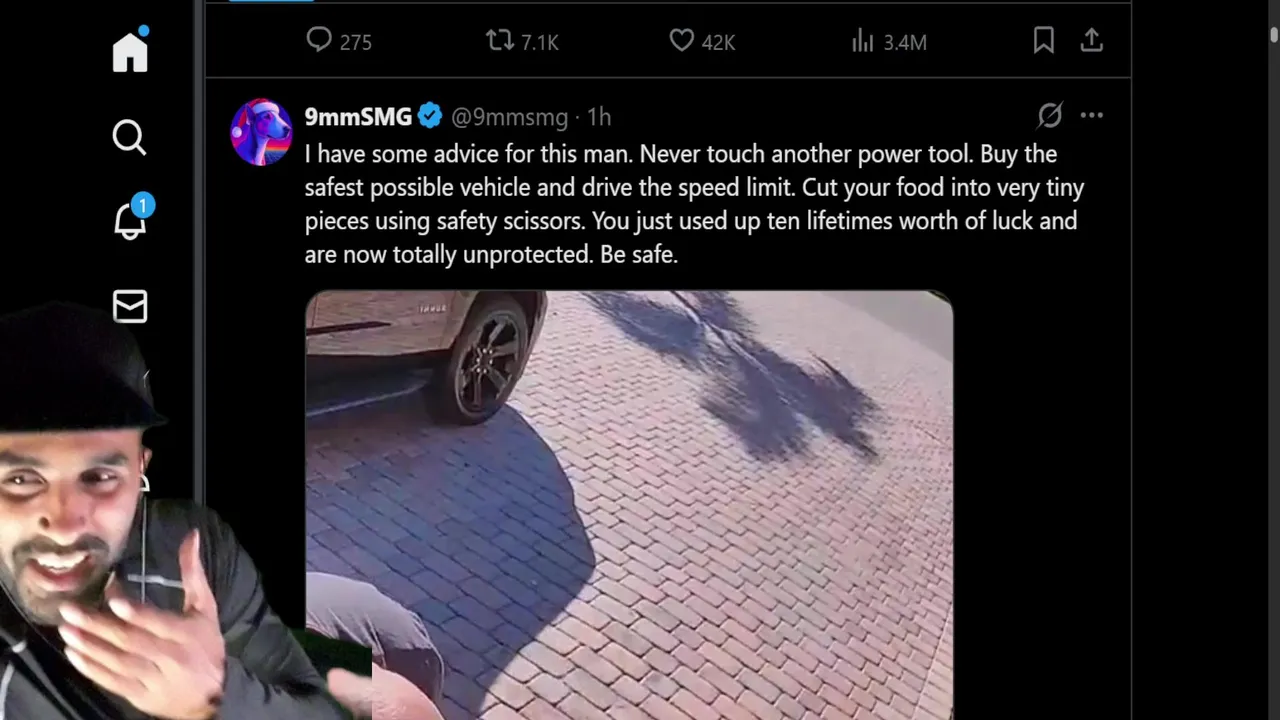The width and height of the screenshot is (1280, 720).
Task: Open the Messages envelope icon
Action: pyautogui.click(x=130, y=307)
